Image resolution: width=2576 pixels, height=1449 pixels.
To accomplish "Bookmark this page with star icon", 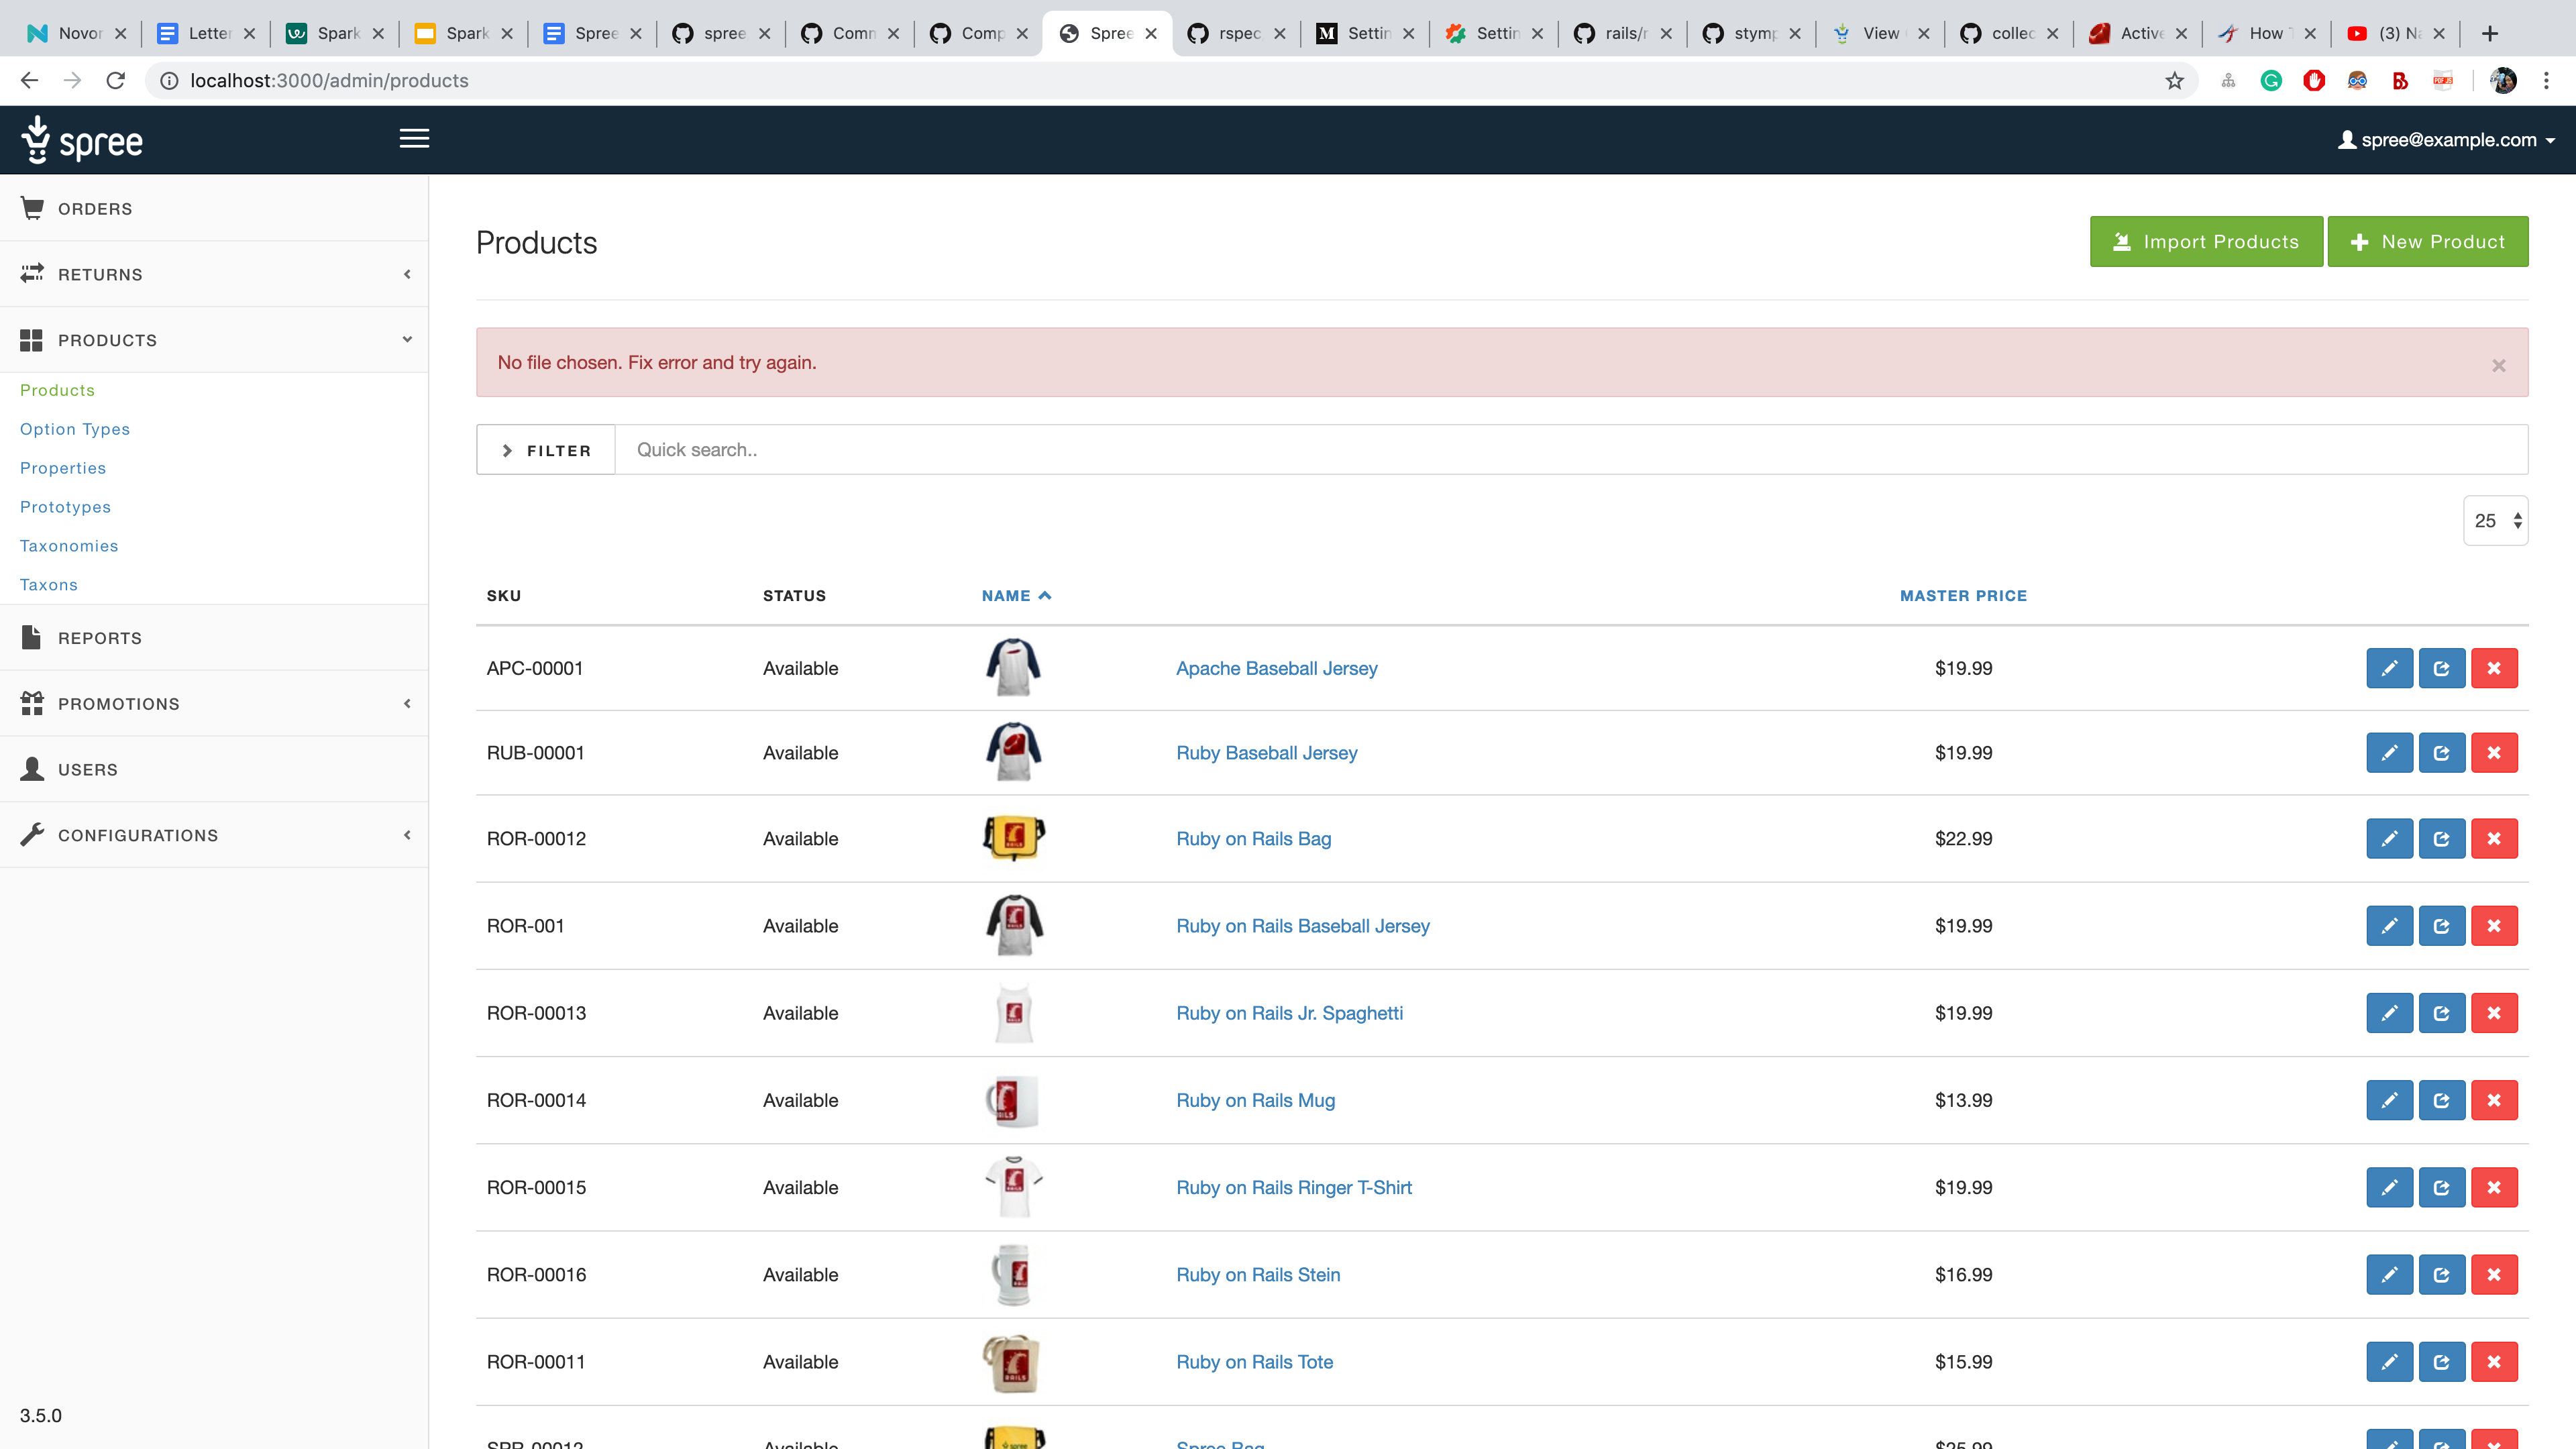I will pos(2174,81).
